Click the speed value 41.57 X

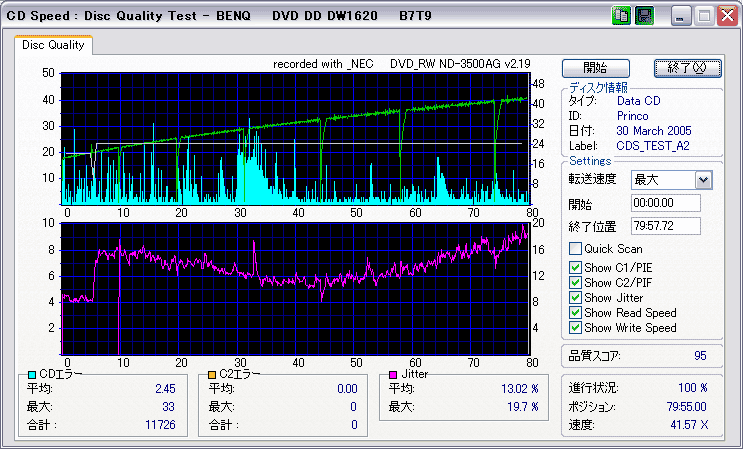[x=689, y=425]
